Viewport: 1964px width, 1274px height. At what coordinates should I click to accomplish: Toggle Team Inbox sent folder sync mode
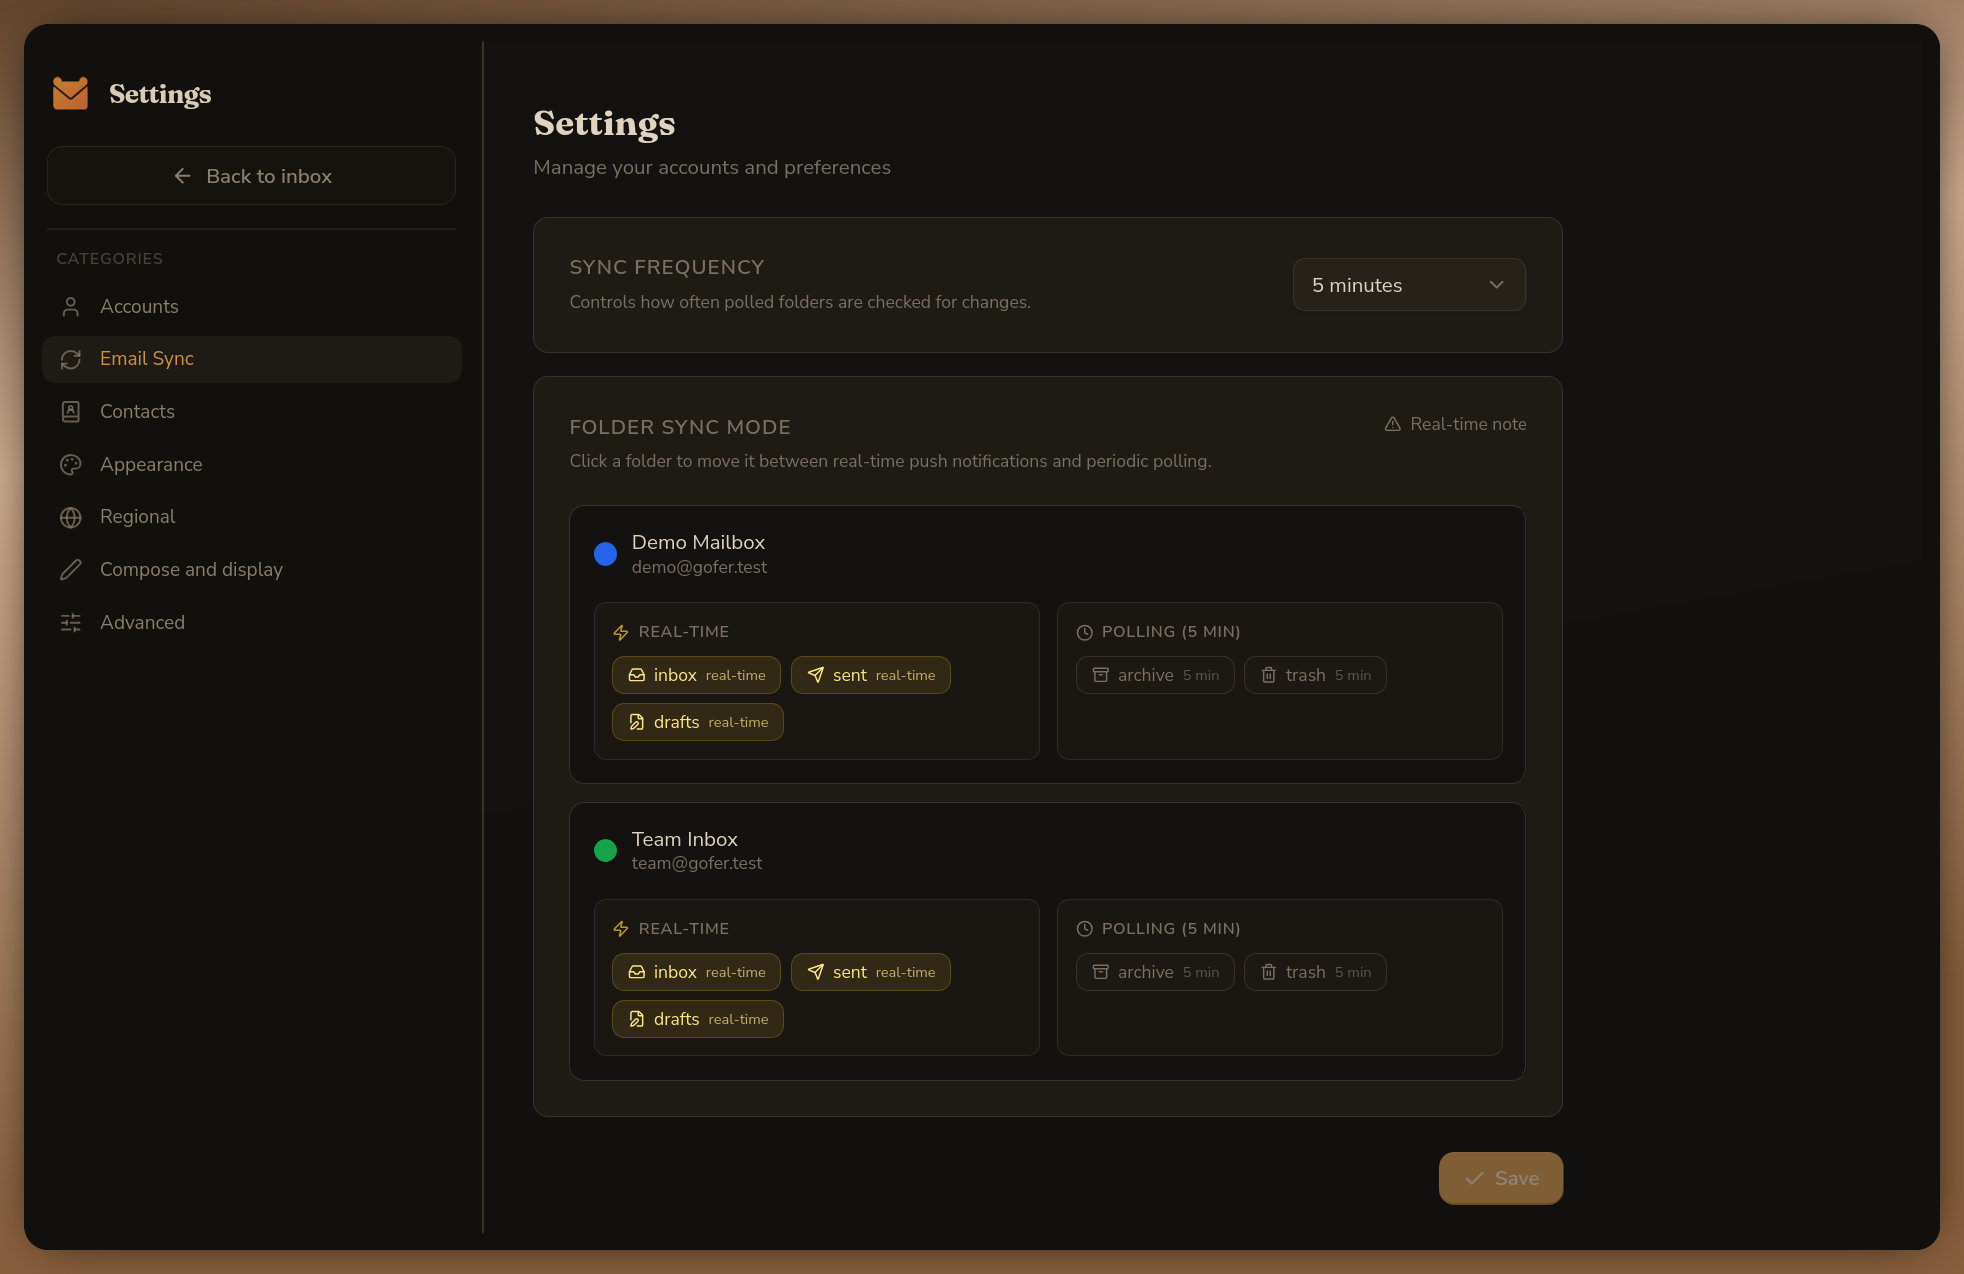point(870,972)
